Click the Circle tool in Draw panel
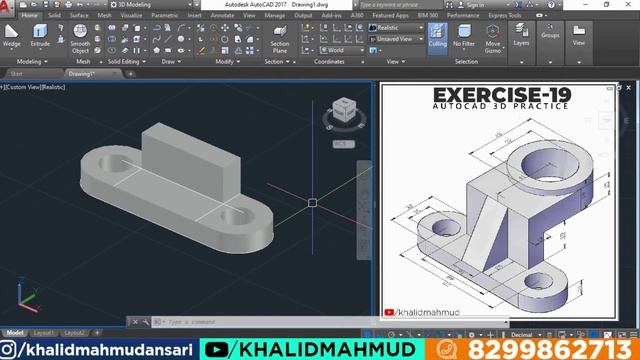640x360 pixels. click(181, 39)
